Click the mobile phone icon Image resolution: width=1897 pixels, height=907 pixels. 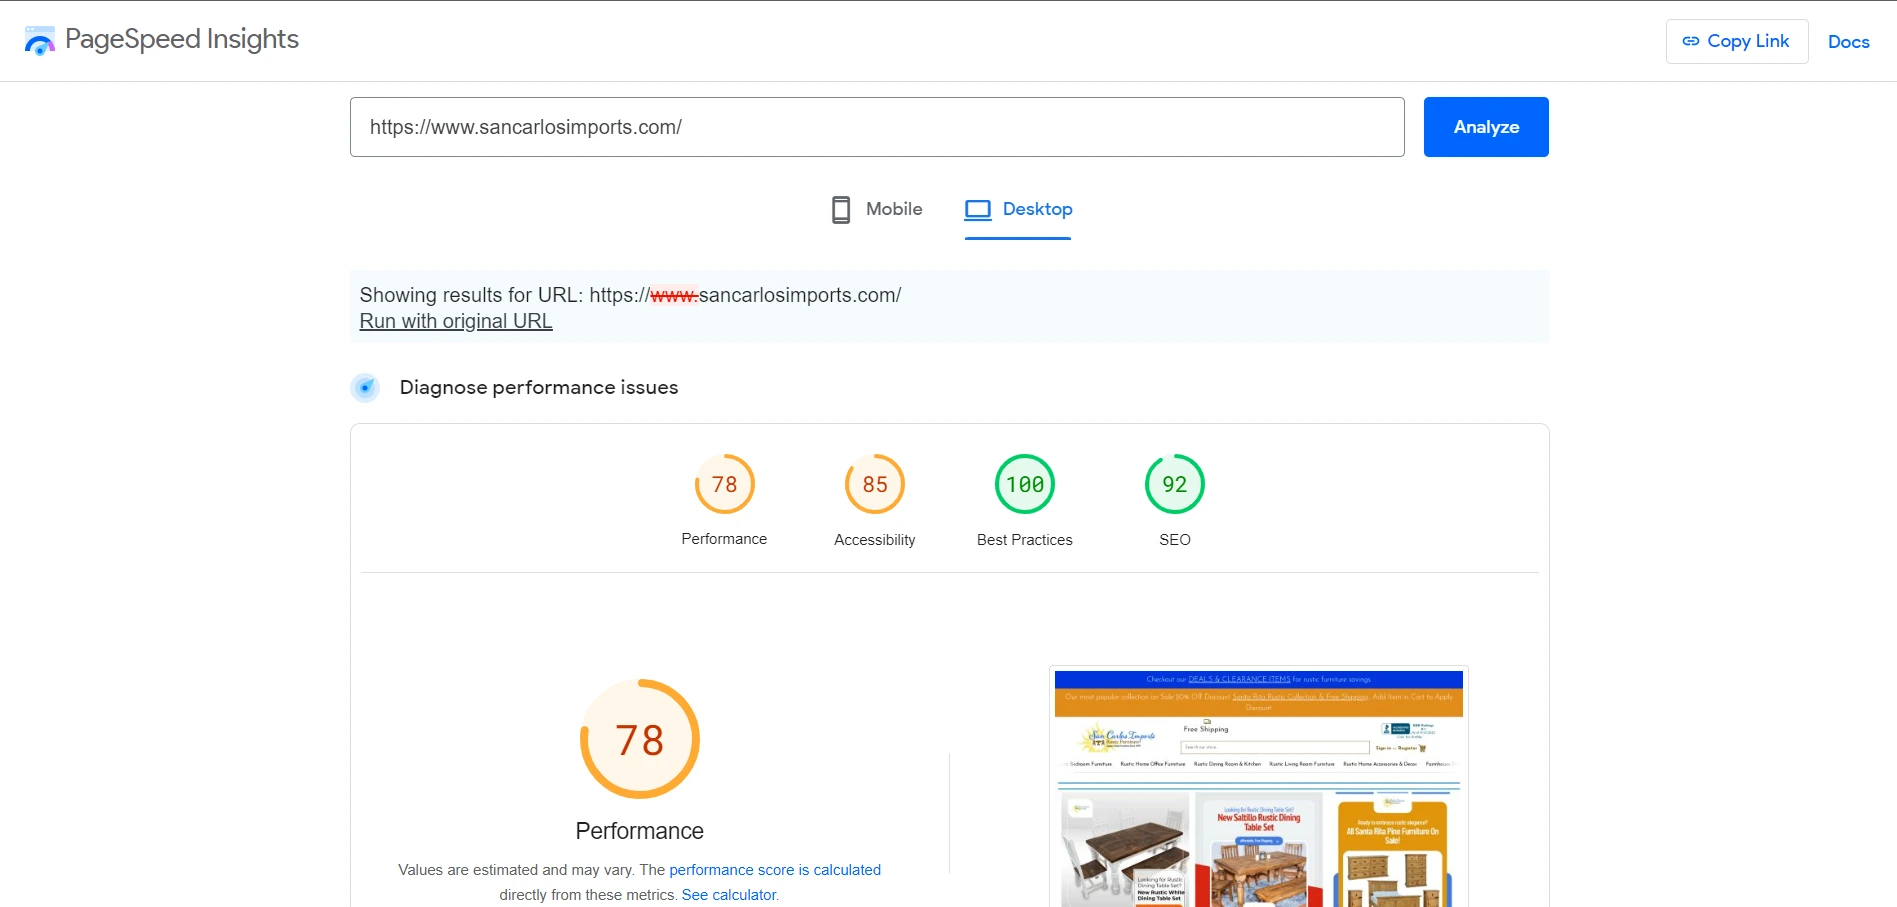click(x=841, y=209)
